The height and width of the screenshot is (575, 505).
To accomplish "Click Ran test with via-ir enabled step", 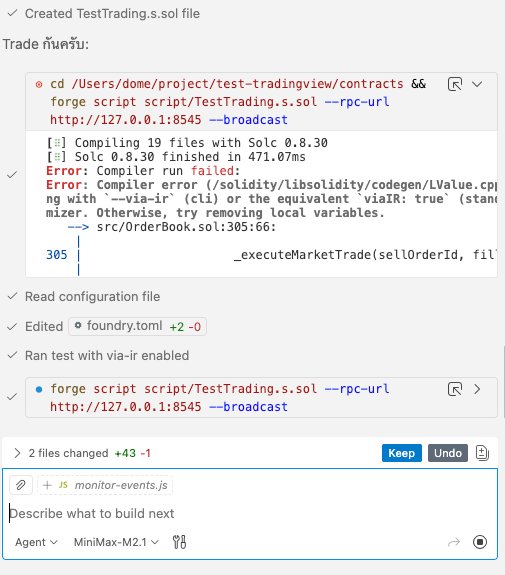I will (x=107, y=355).
